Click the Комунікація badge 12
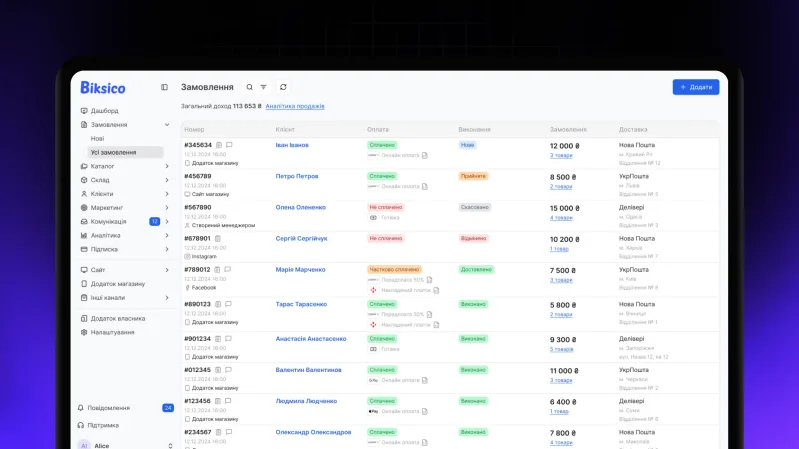Image resolution: width=799 pixels, height=449 pixels. tap(154, 222)
